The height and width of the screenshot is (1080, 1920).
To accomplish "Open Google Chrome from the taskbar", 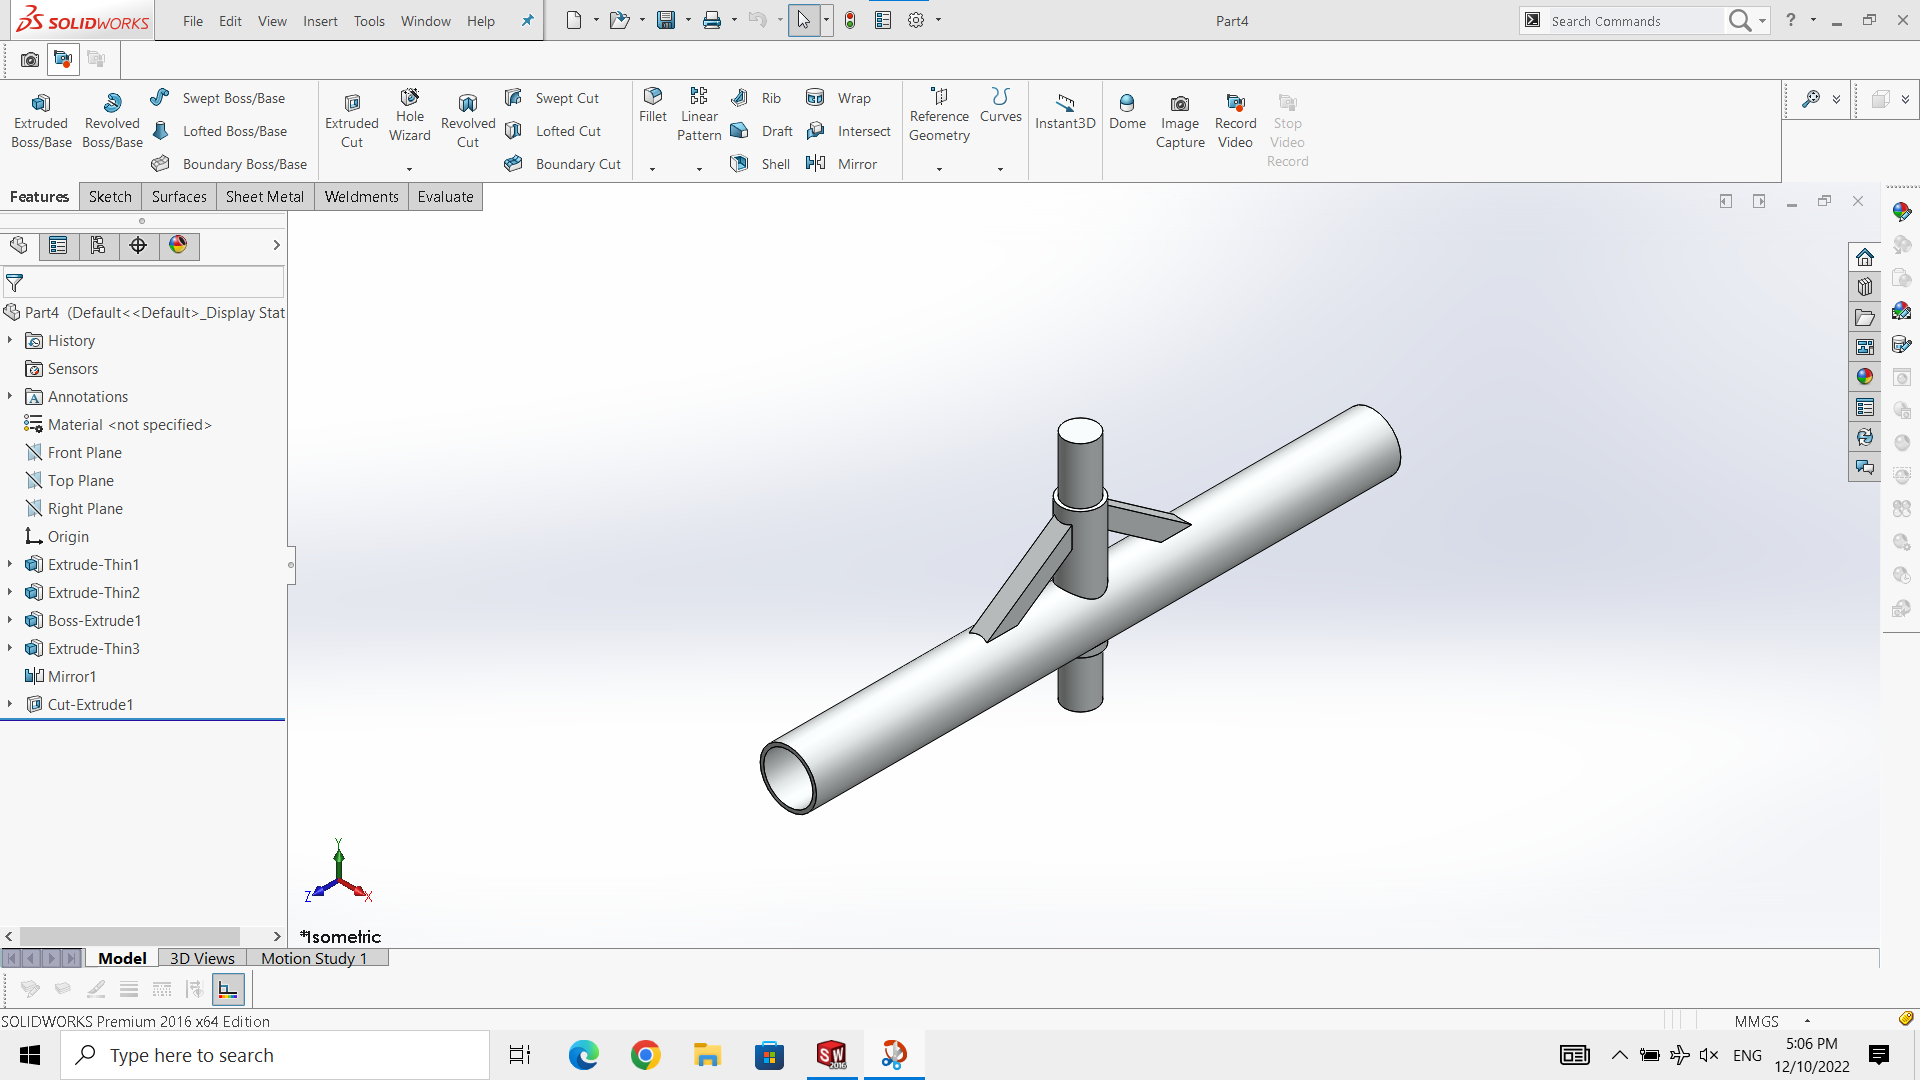I will pos(646,1055).
